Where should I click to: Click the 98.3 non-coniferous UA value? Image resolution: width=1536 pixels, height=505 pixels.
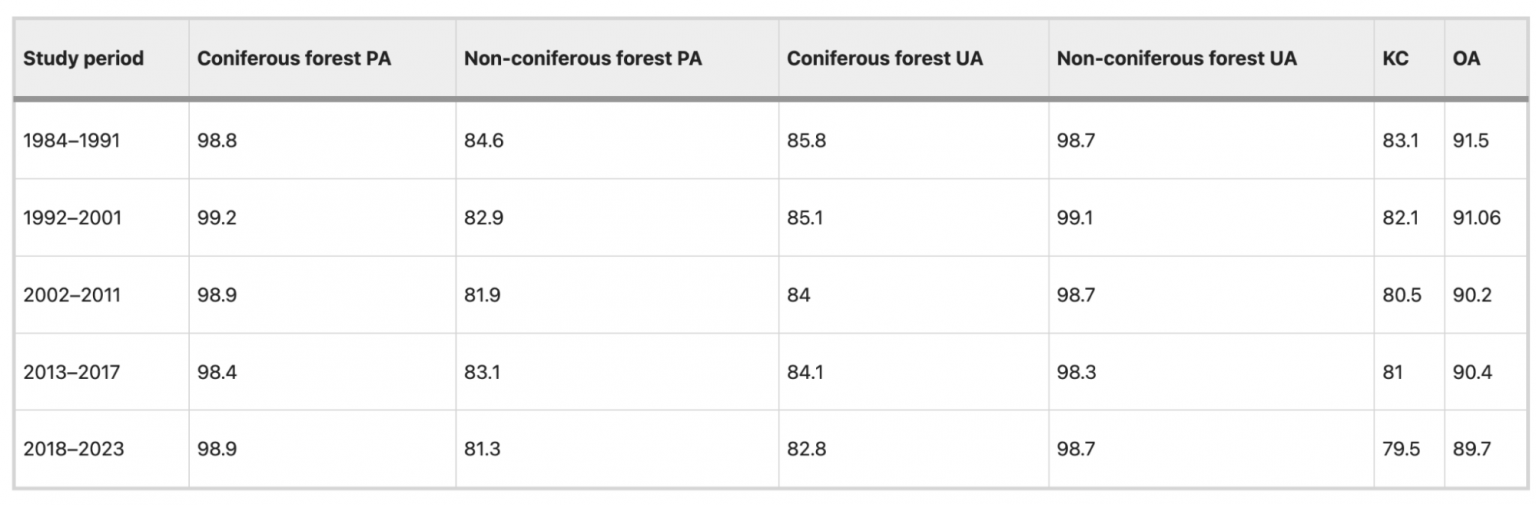(x=1076, y=372)
